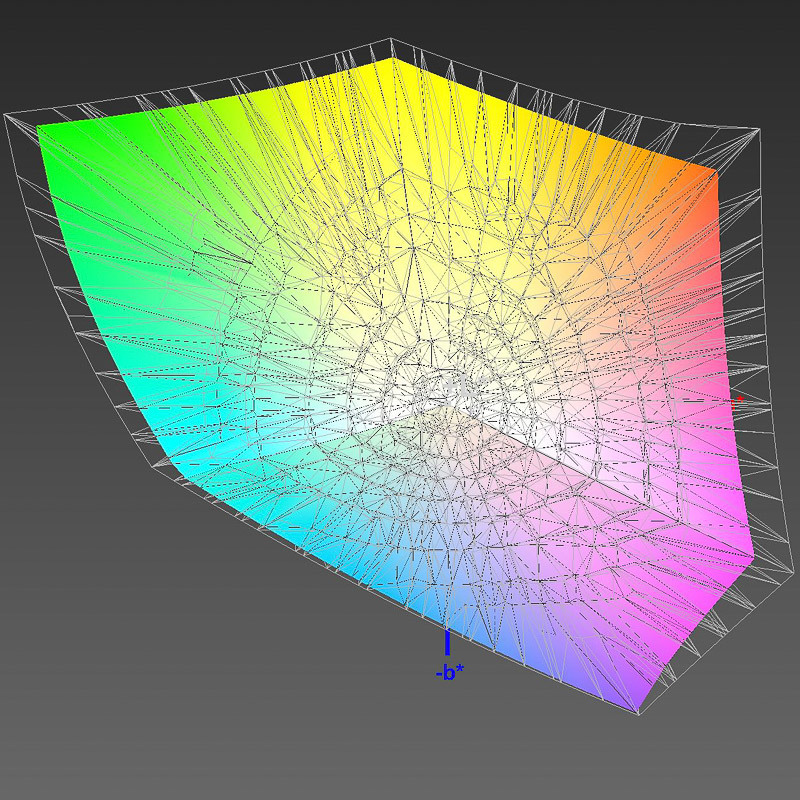
Task: Click the wireframe's top apex vertex
Action: (390, 40)
